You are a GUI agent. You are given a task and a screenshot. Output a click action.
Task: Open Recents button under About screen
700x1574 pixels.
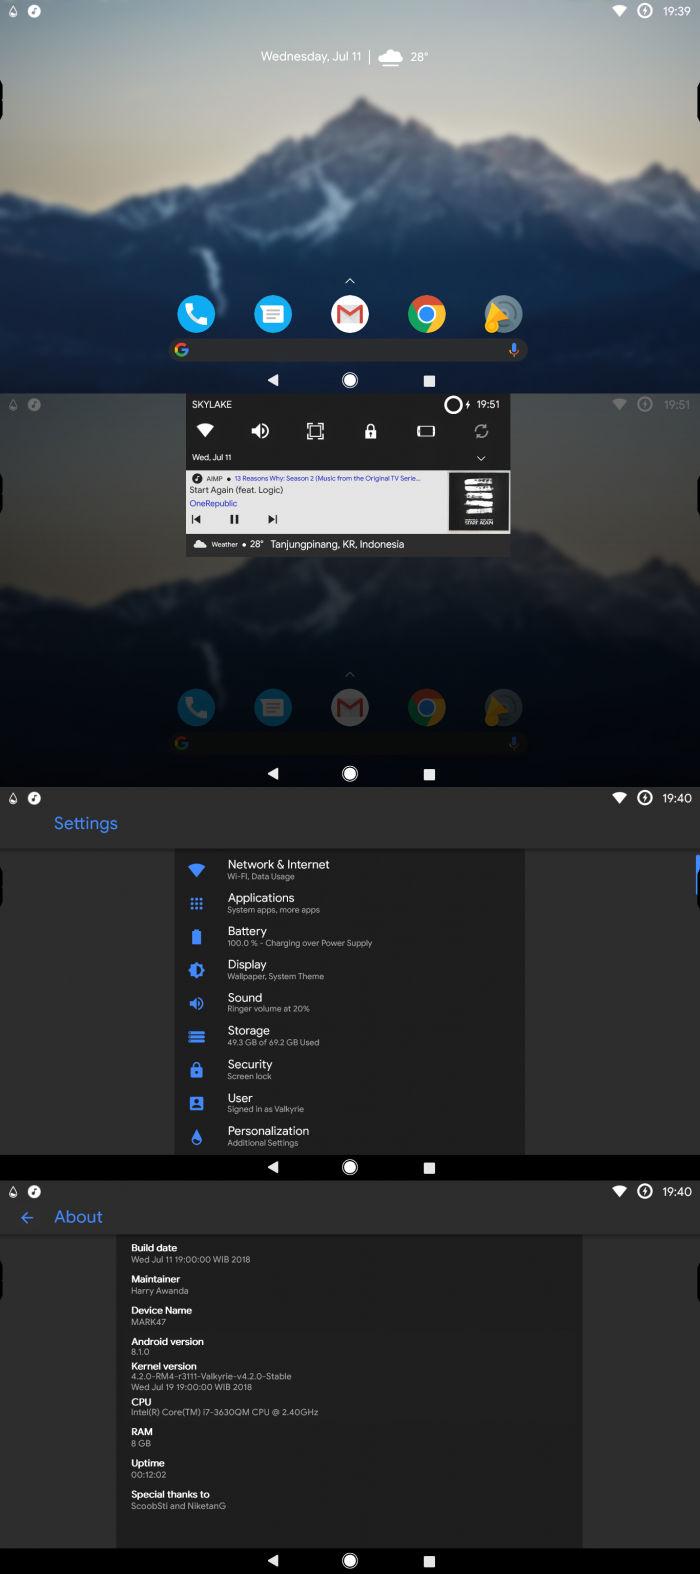429,1561
